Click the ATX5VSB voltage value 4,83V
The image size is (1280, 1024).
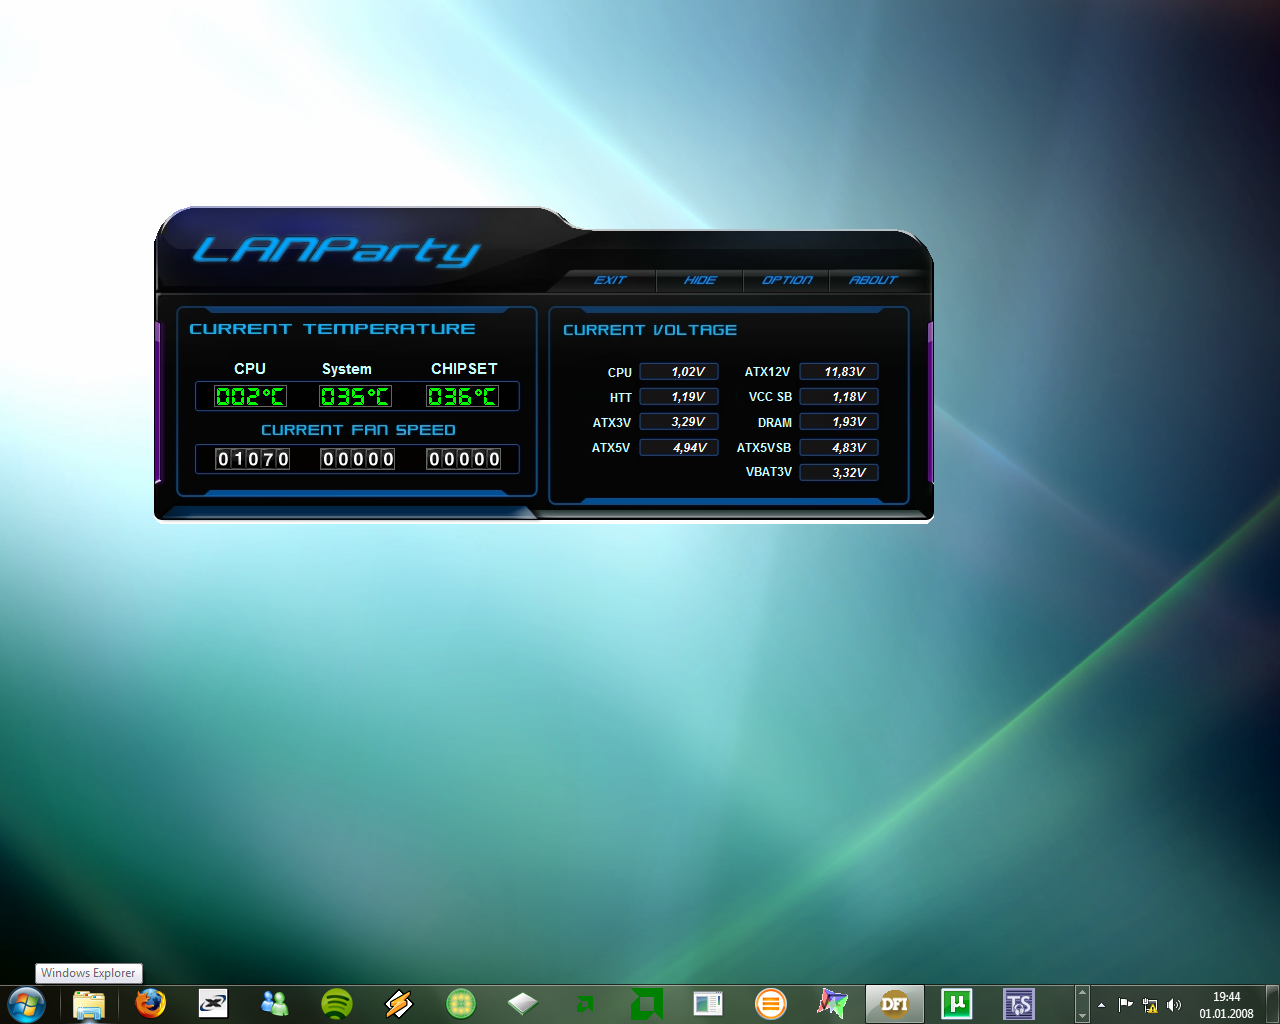pos(839,448)
